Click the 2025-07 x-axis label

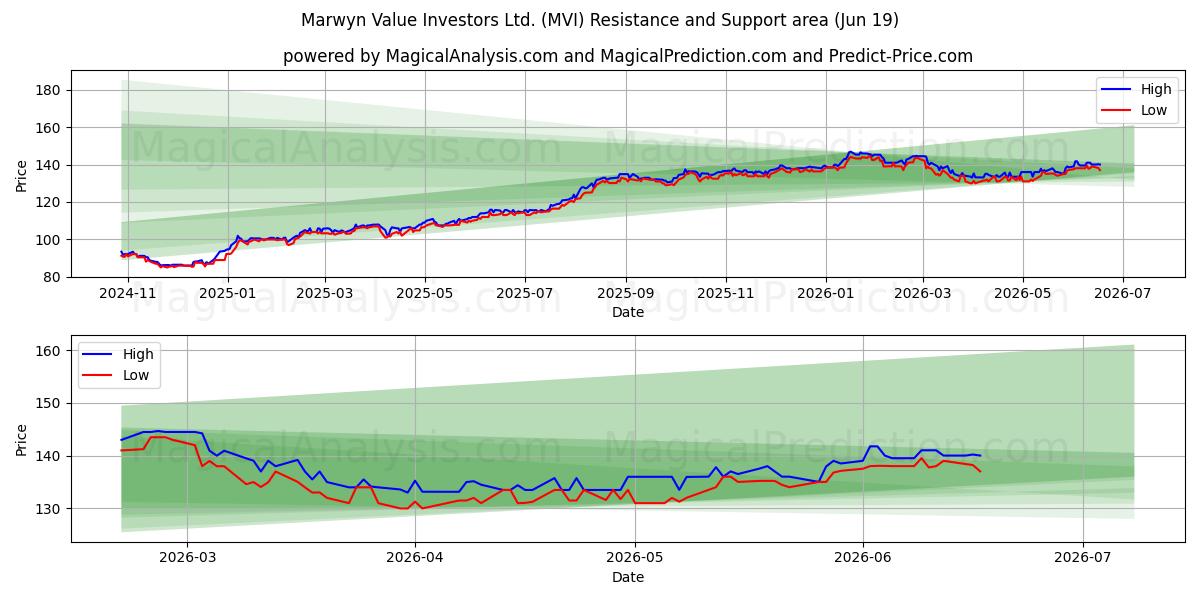tap(526, 295)
